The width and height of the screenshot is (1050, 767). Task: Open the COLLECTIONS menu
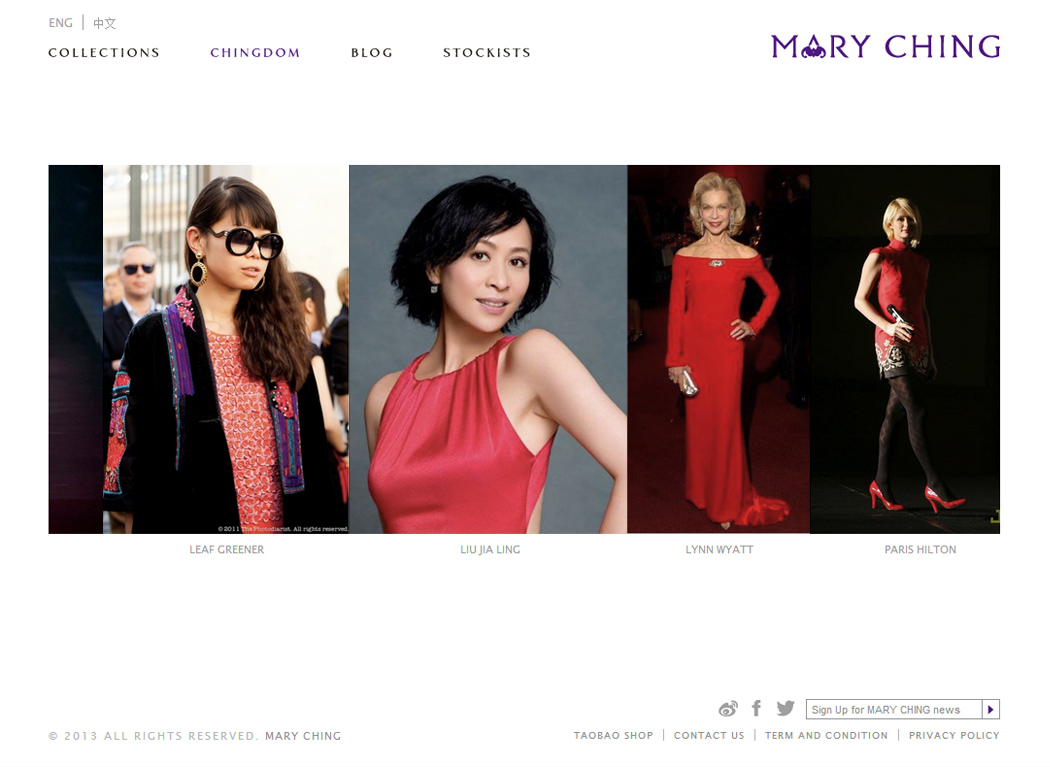tap(104, 52)
